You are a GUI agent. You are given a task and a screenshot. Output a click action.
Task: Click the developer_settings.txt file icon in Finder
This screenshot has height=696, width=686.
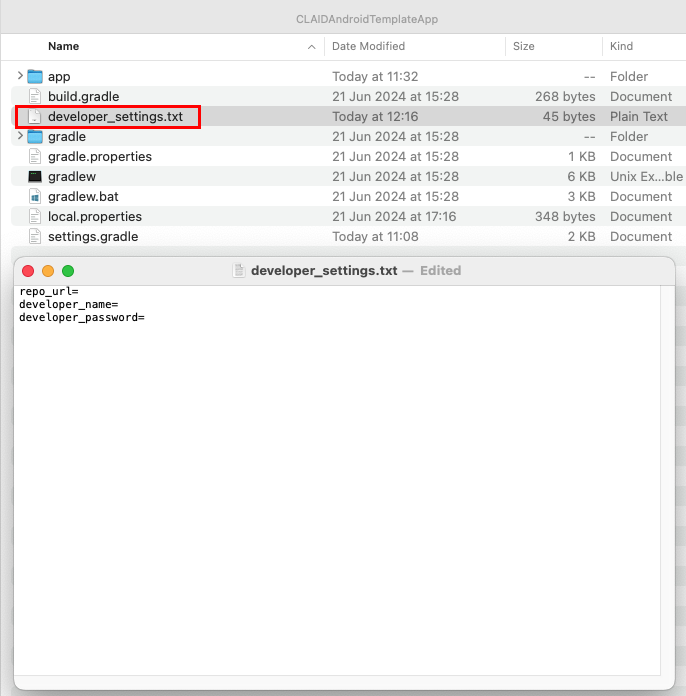click(35, 116)
